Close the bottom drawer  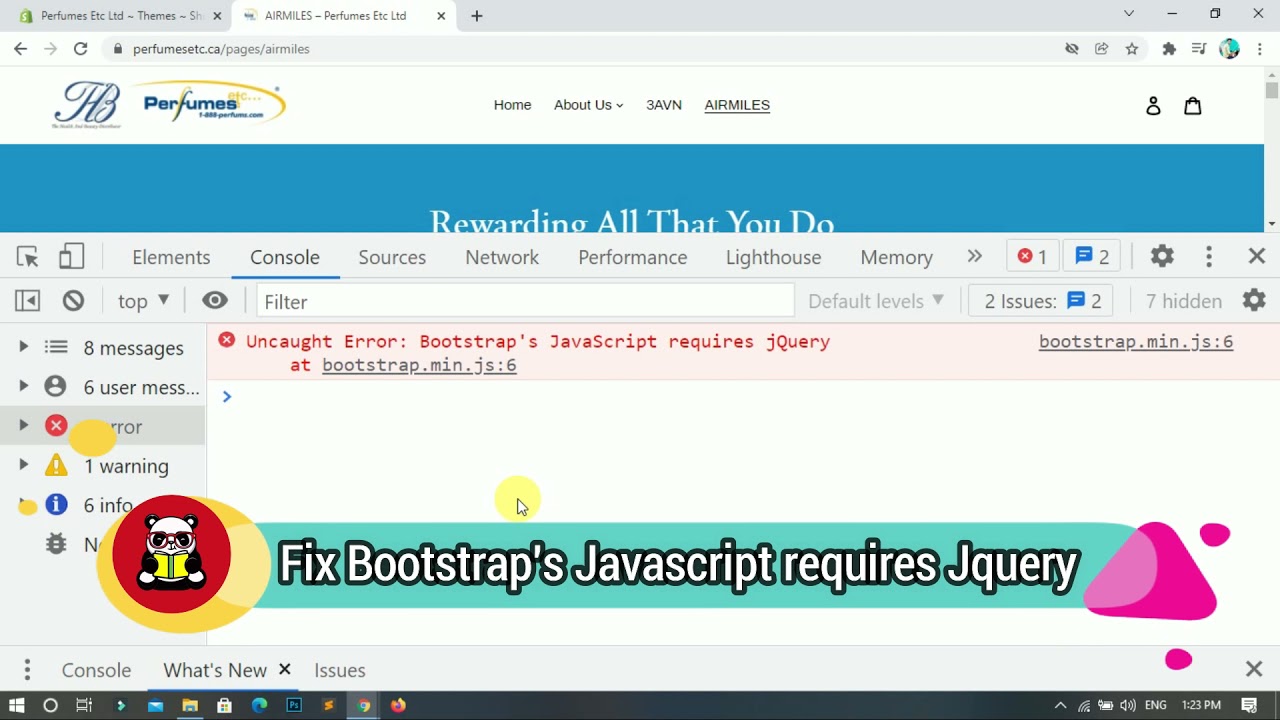1254,668
